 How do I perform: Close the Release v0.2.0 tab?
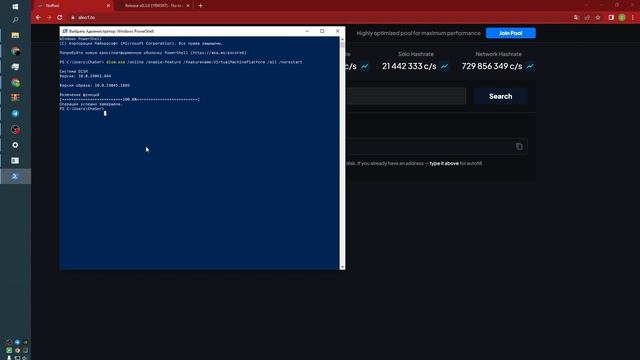(x=188, y=6)
